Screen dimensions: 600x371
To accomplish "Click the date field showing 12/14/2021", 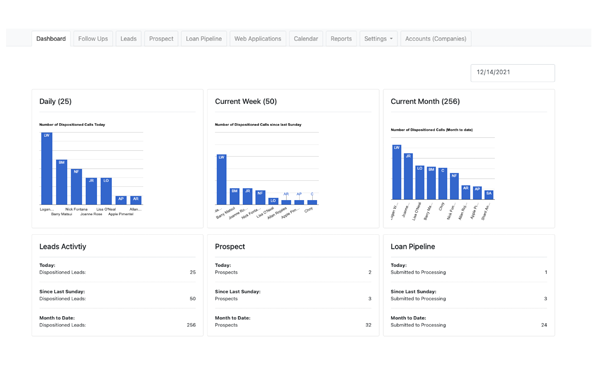I will 513,73.
